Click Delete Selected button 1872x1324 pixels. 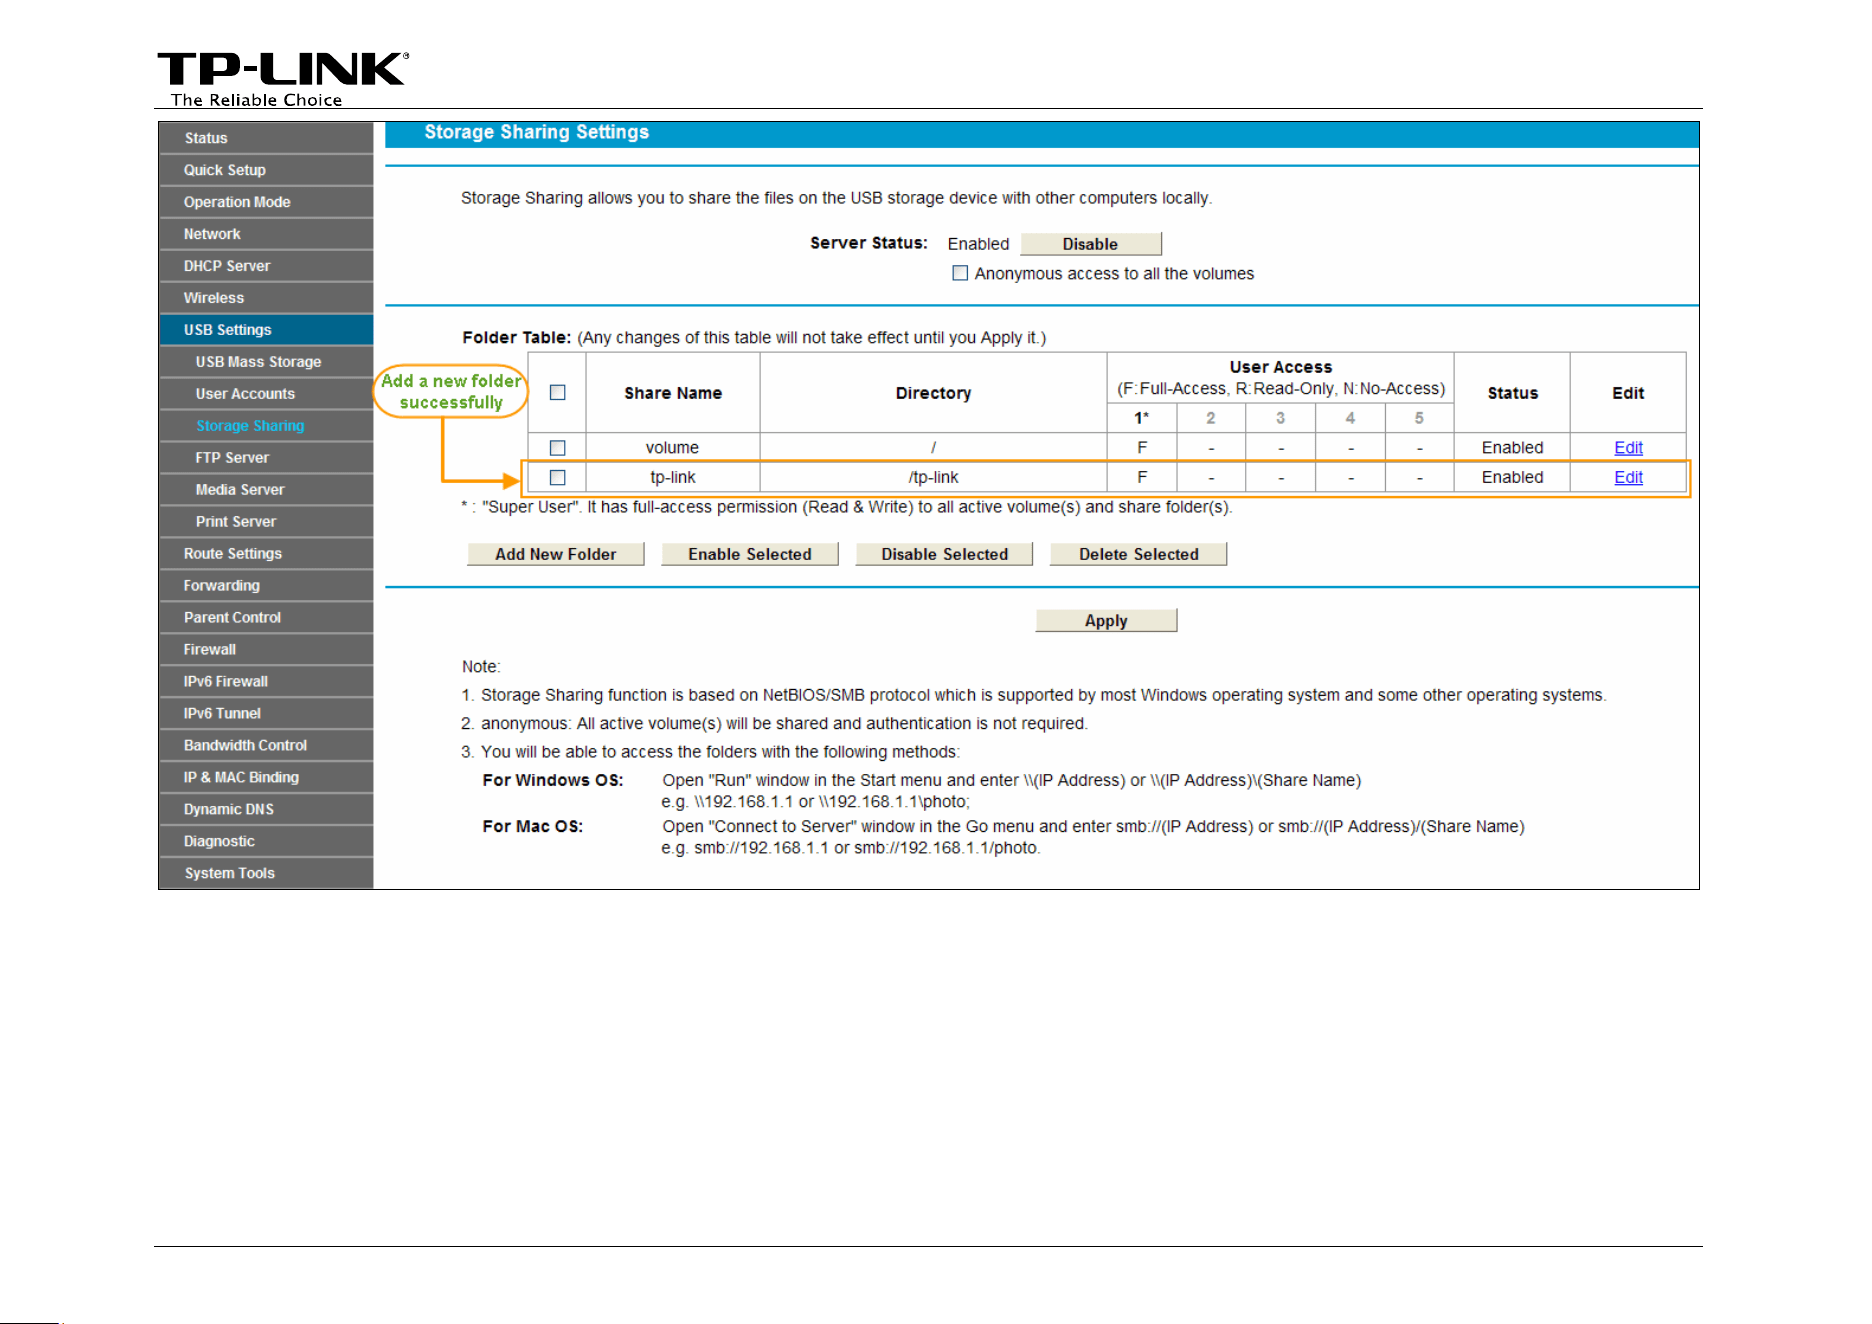[1138, 554]
